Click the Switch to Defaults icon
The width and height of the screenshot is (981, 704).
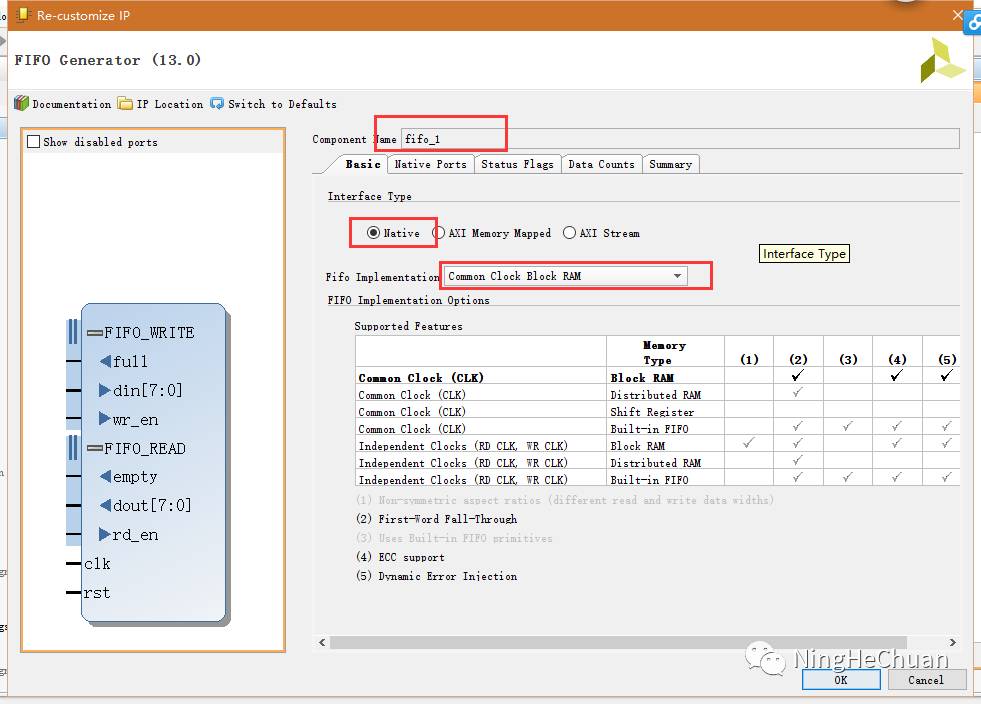[217, 104]
